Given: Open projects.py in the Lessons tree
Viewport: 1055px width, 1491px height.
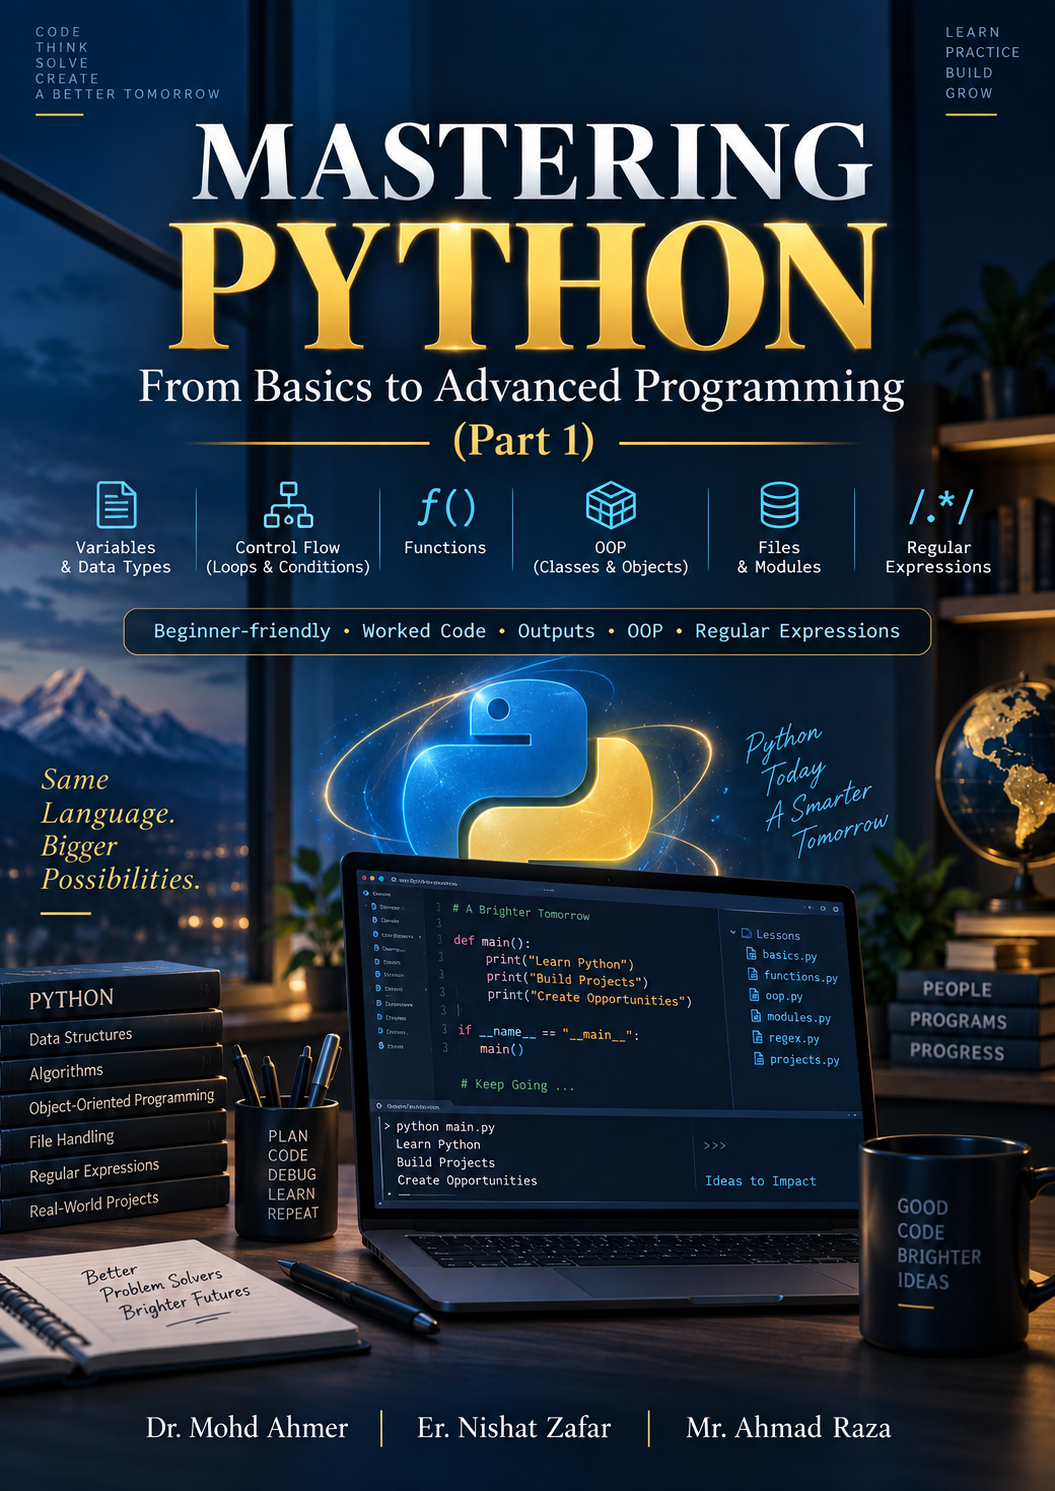Looking at the screenshot, I should click(797, 1059).
